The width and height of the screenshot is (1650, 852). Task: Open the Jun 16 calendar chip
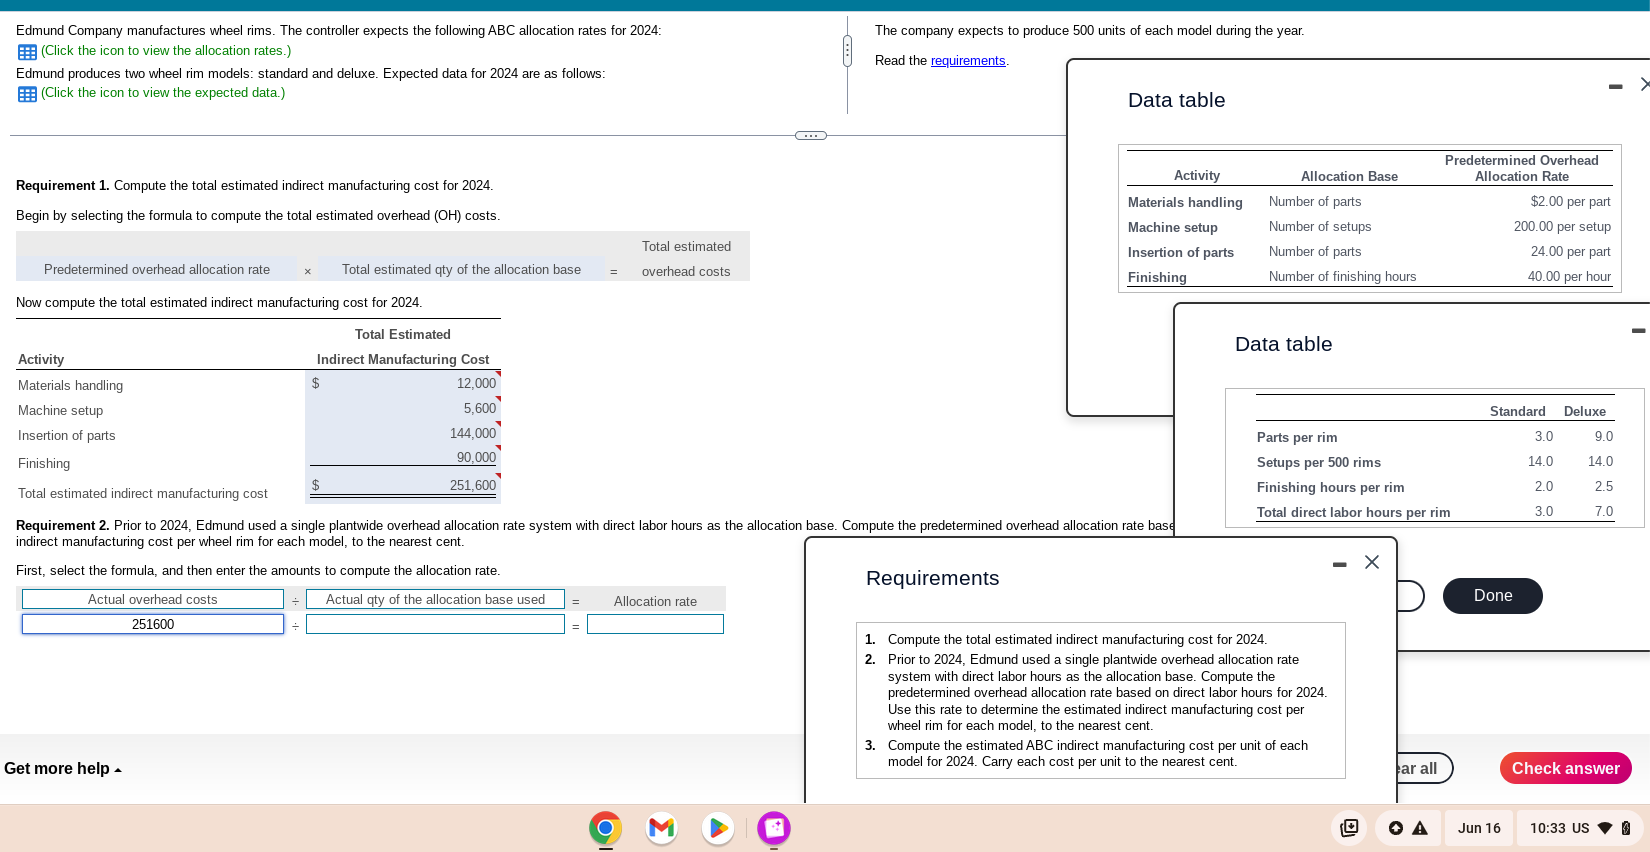pos(1479,828)
